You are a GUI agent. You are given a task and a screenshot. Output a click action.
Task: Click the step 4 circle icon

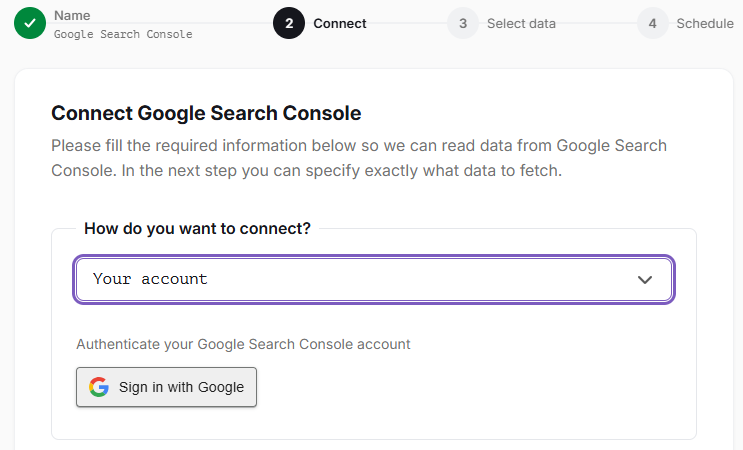pyautogui.click(x=652, y=23)
